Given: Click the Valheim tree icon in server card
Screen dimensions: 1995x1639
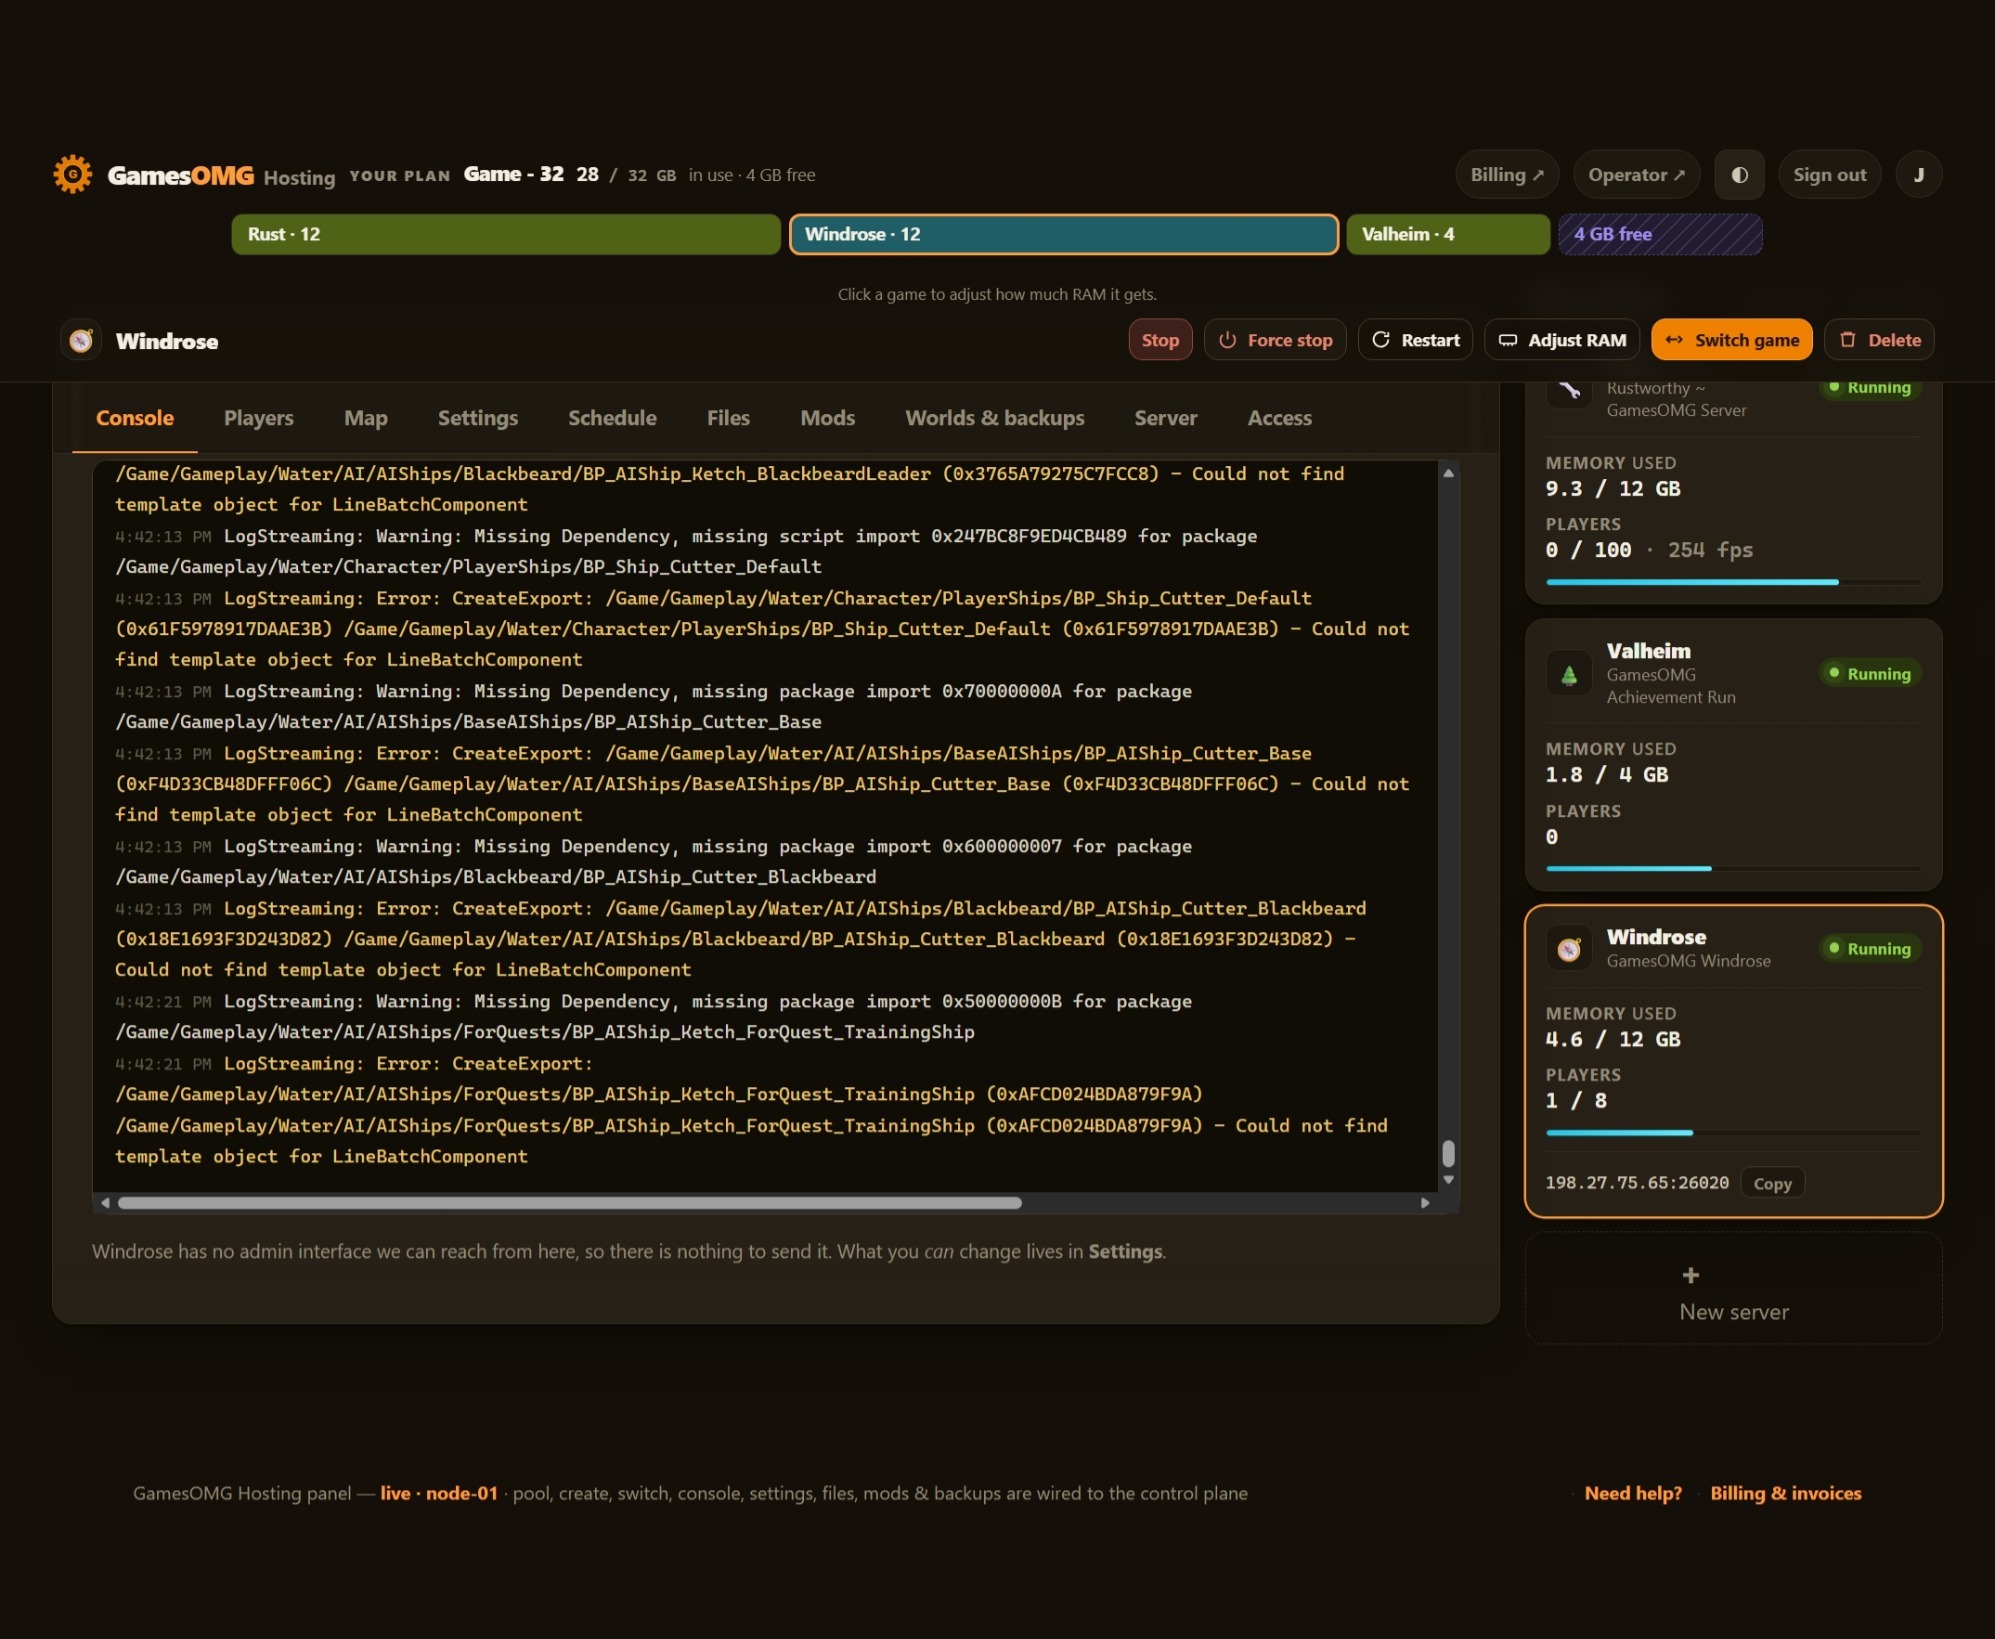Looking at the screenshot, I should click(x=1569, y=675).
